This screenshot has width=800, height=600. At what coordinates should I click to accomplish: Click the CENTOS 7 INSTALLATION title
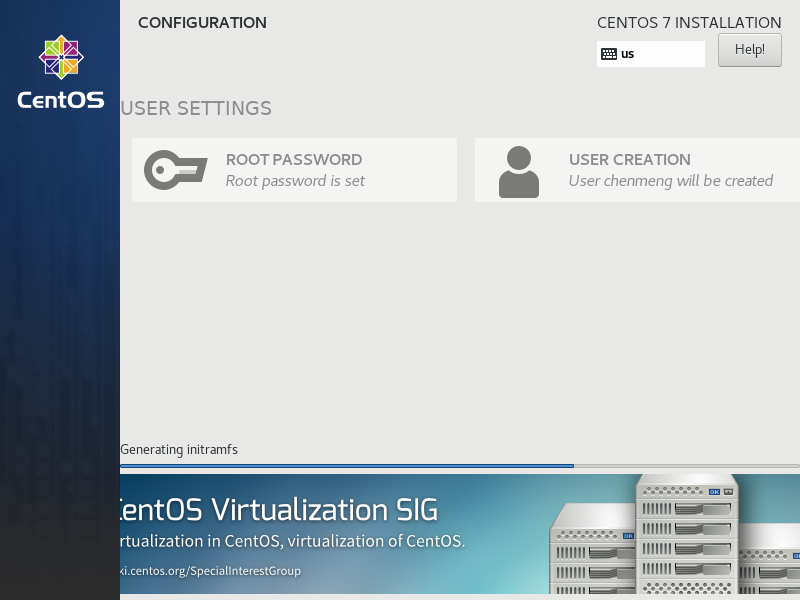pos(689,23)
